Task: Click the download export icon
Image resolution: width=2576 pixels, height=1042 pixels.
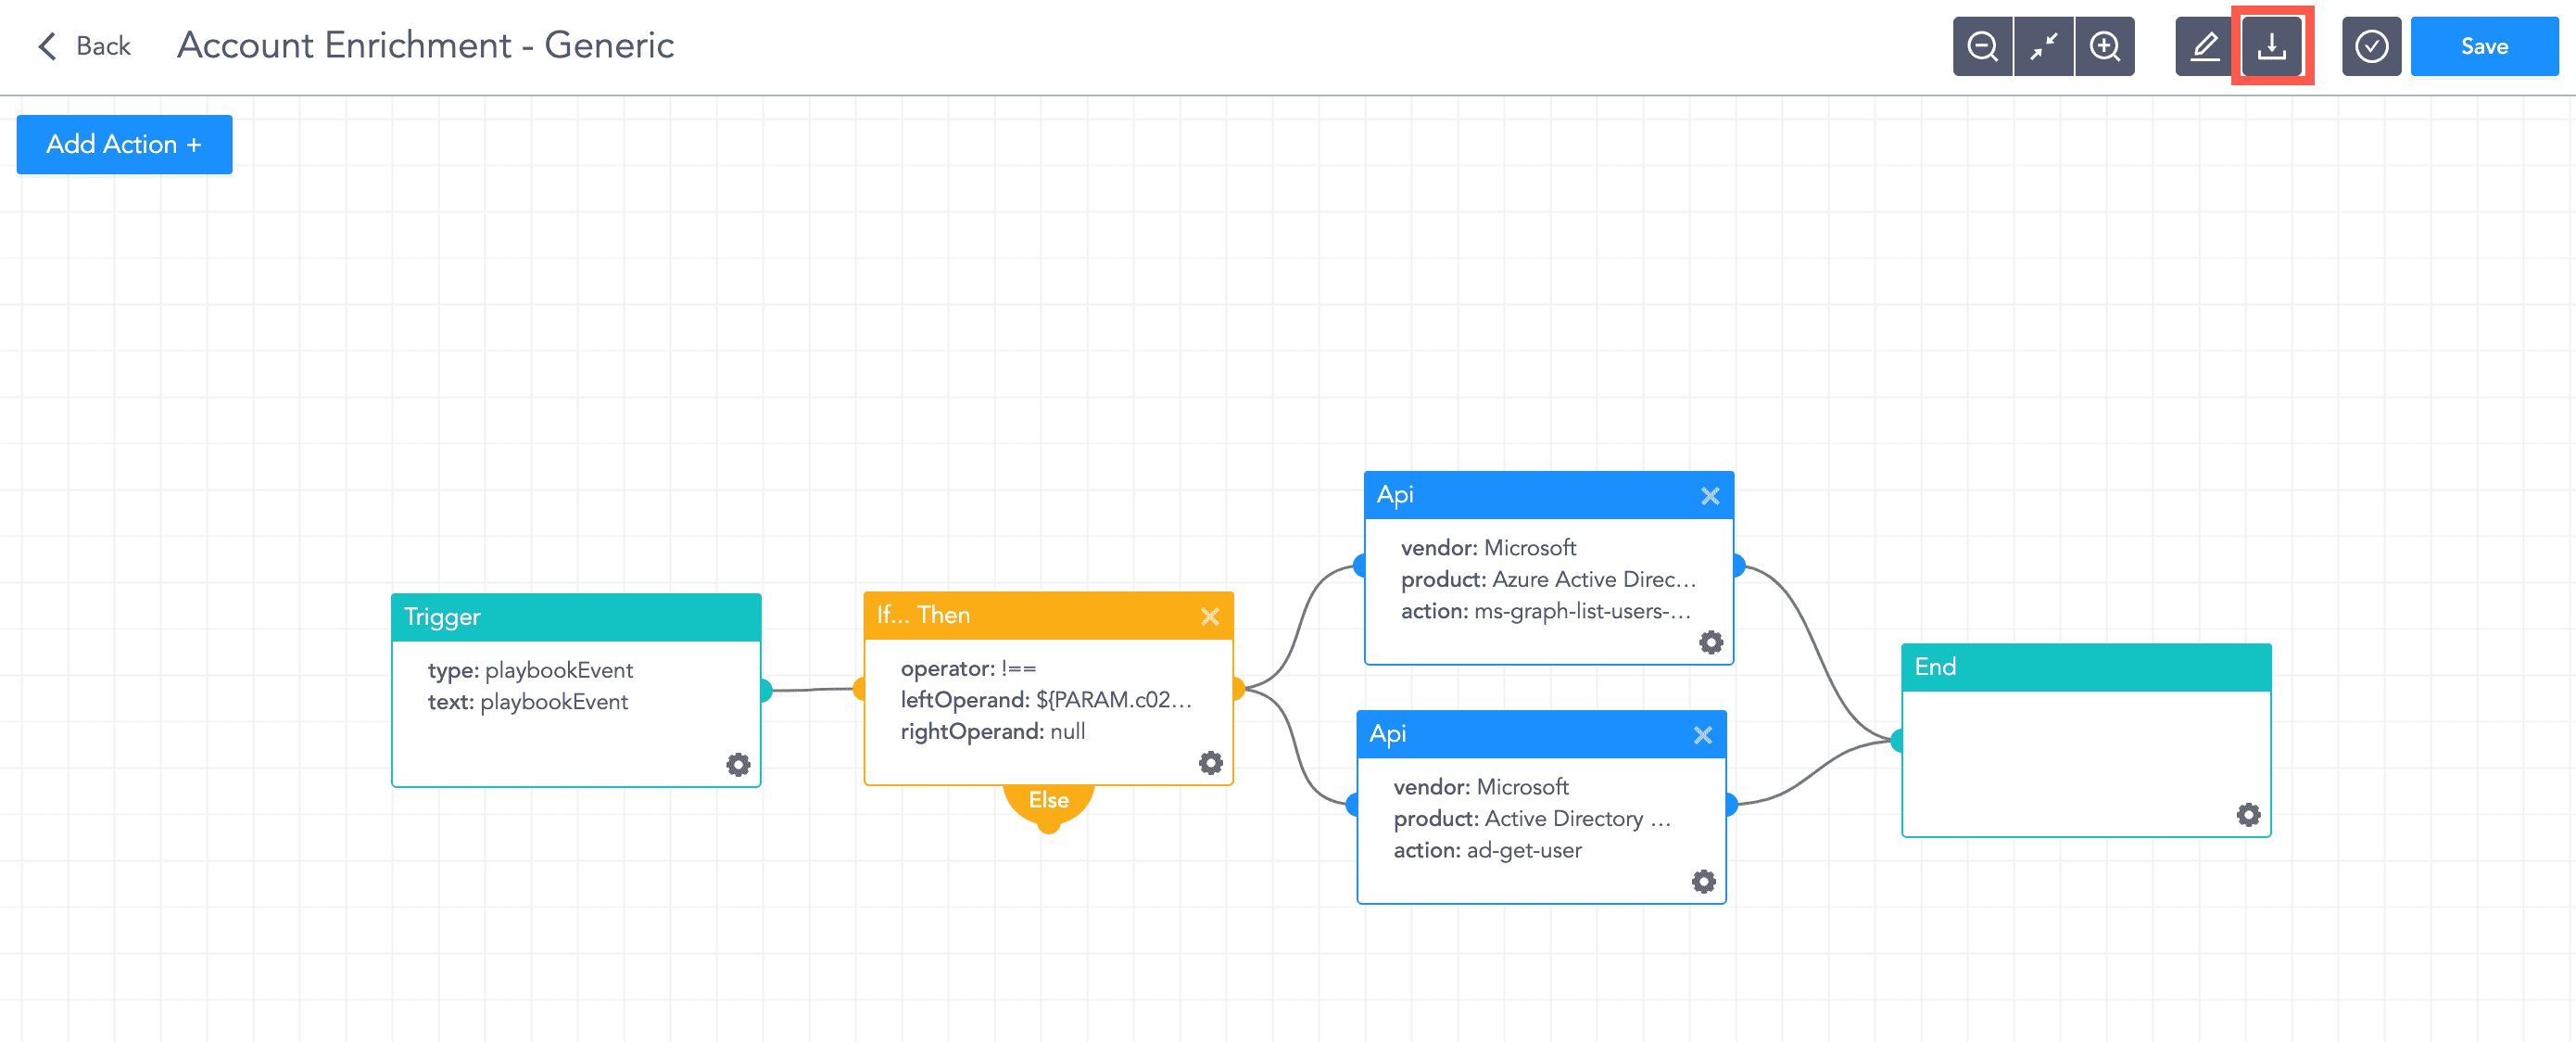Action: pos(2271,46)
